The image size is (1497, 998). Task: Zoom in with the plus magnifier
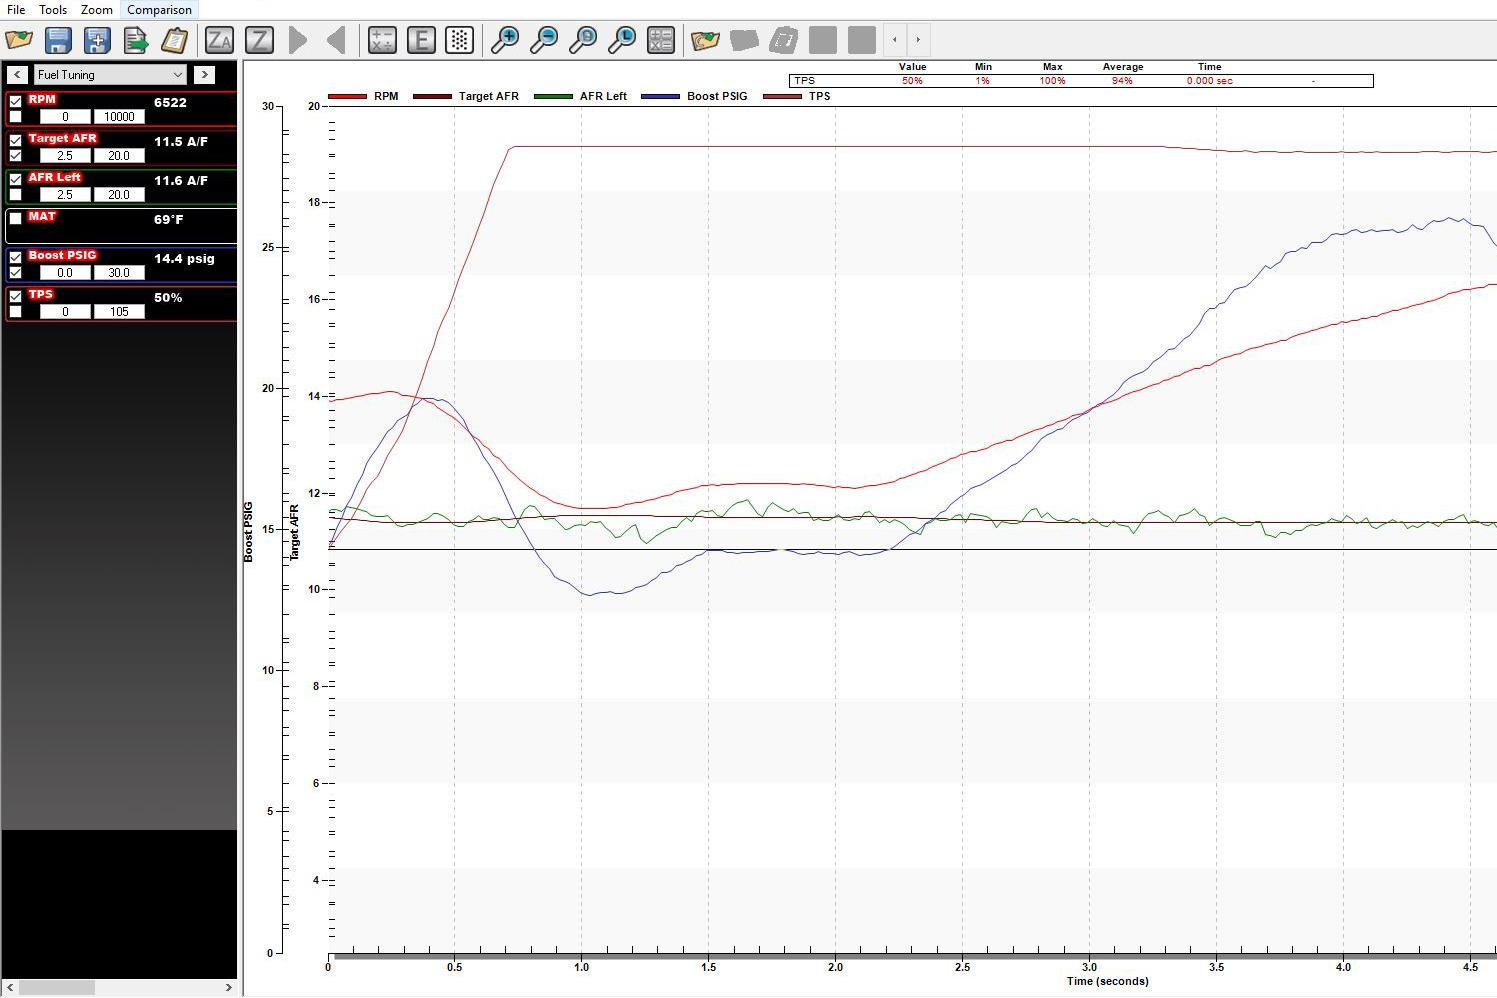[x=505, y=41]
